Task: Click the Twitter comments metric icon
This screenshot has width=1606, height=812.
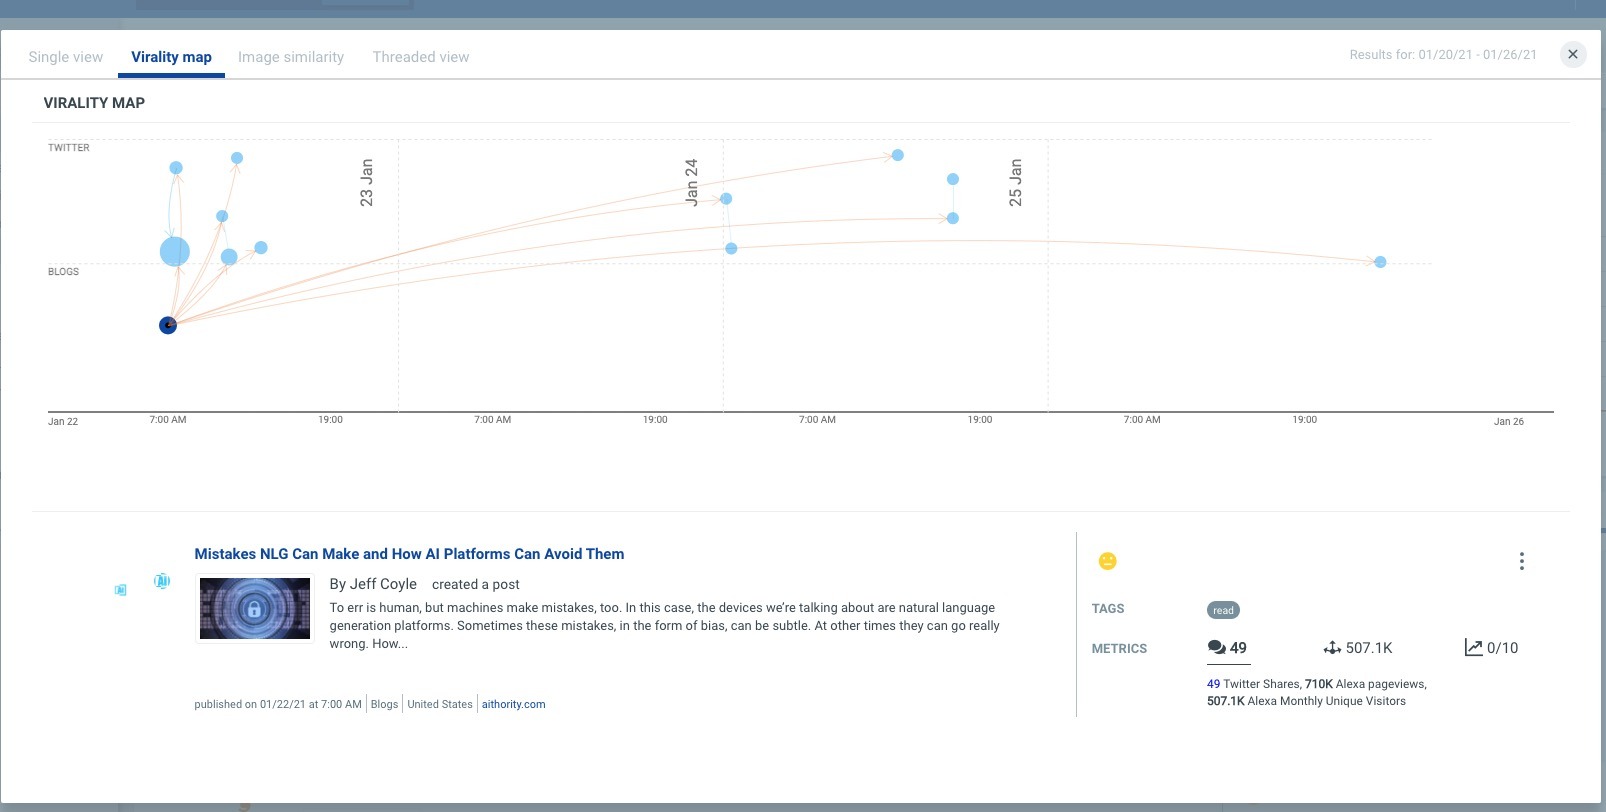Action: point(1217,648)
